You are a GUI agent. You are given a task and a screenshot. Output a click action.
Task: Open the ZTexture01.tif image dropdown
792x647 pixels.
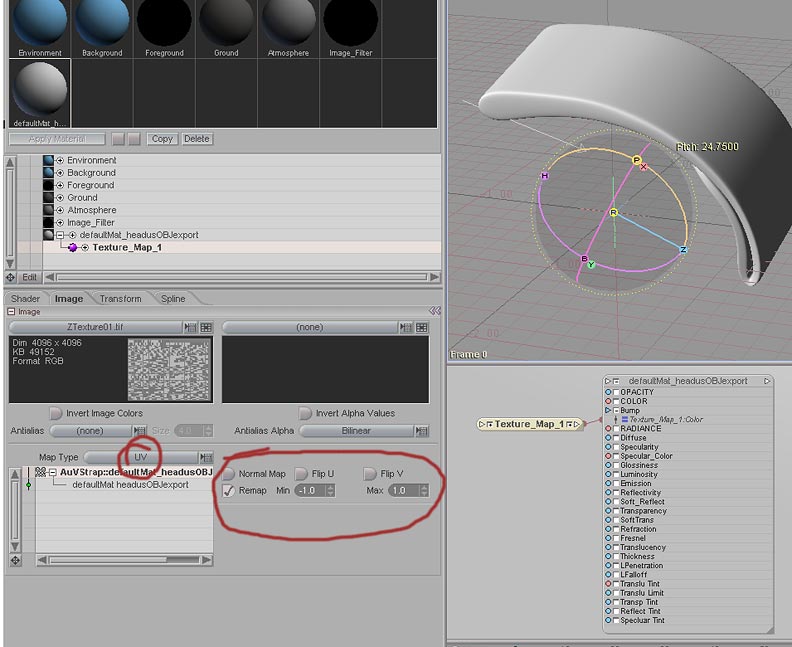coord(95,327)
